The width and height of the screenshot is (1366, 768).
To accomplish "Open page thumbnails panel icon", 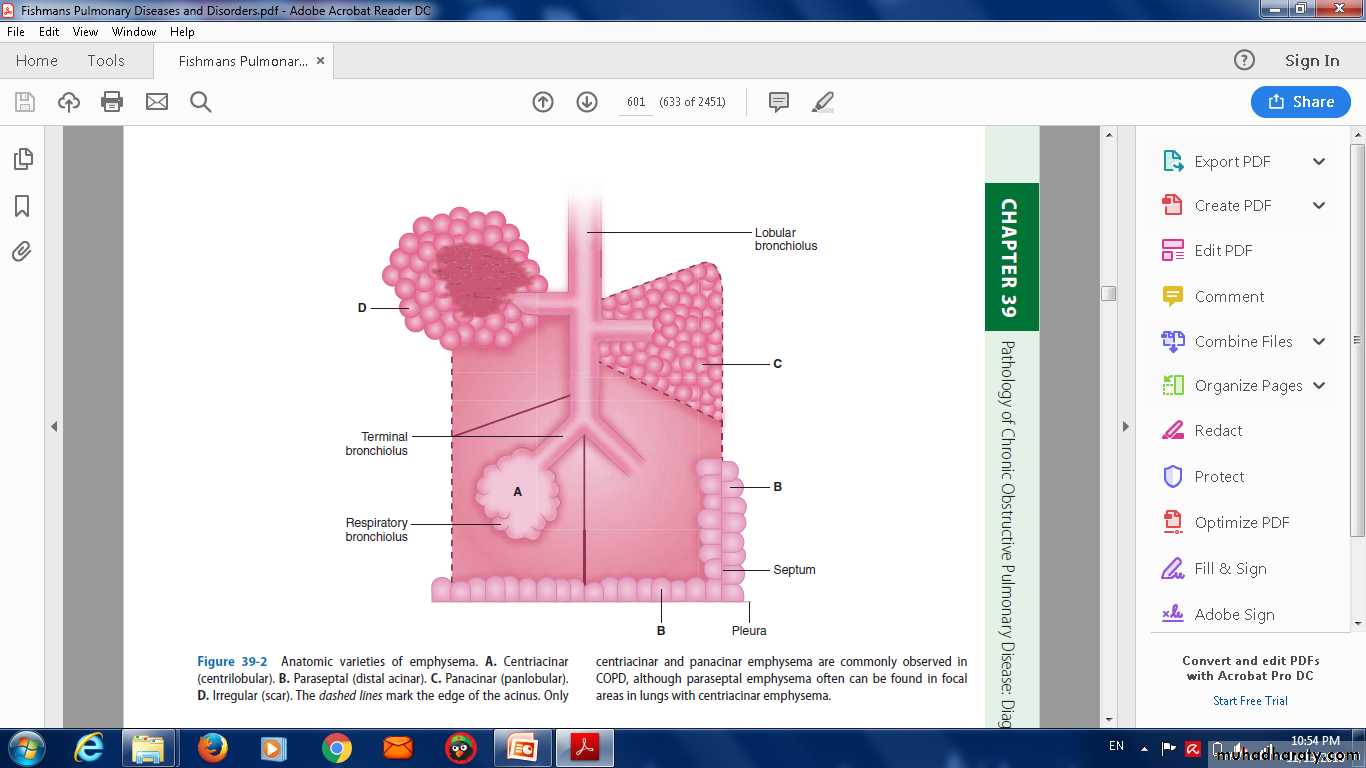I will 22,159.
